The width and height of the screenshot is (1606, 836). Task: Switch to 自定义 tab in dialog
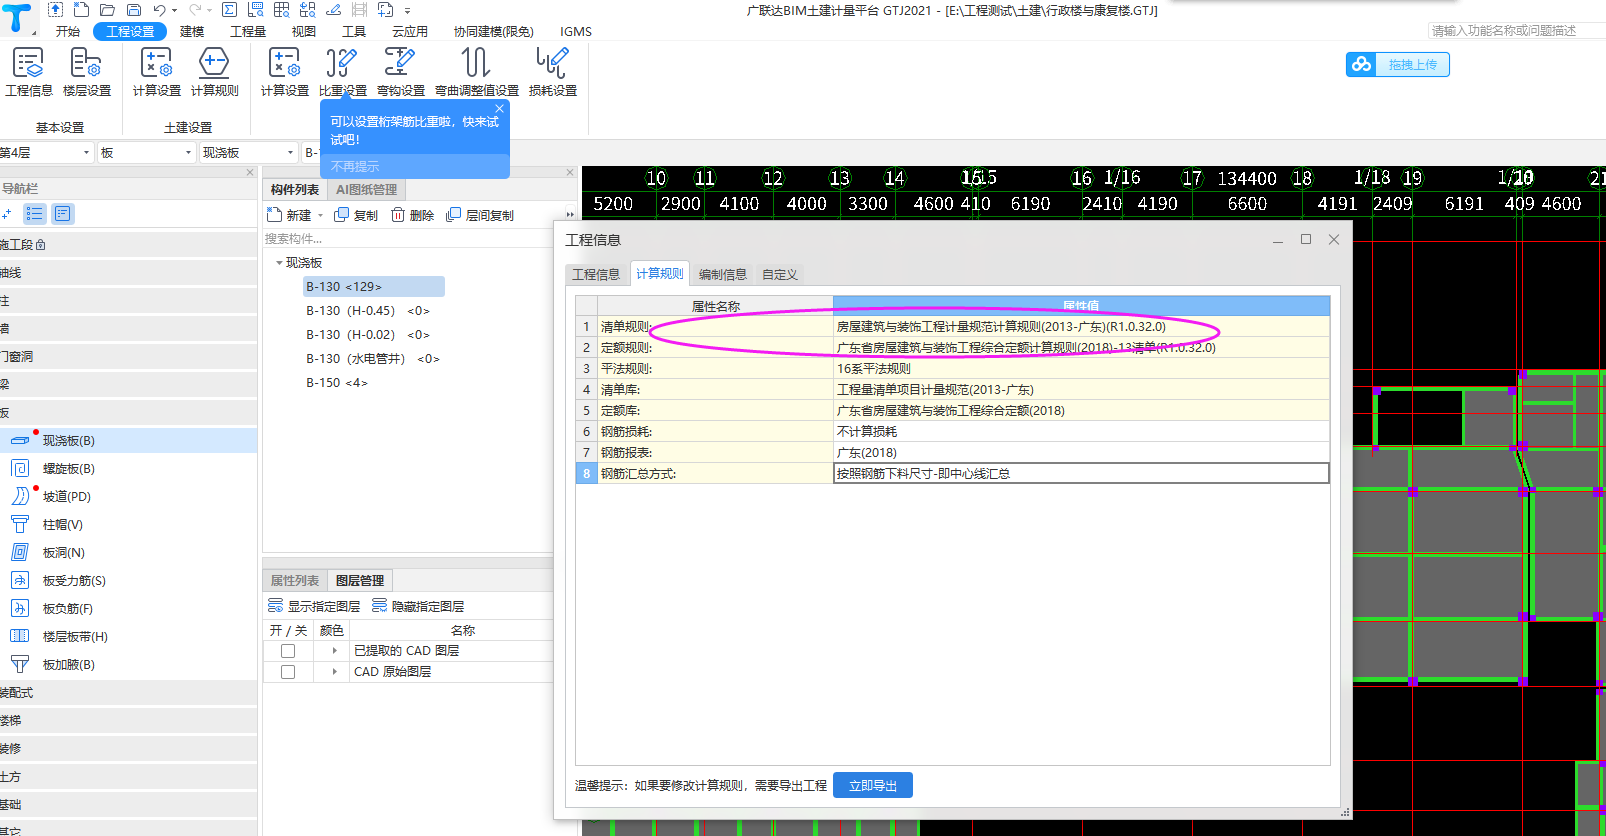coord(780,274)
